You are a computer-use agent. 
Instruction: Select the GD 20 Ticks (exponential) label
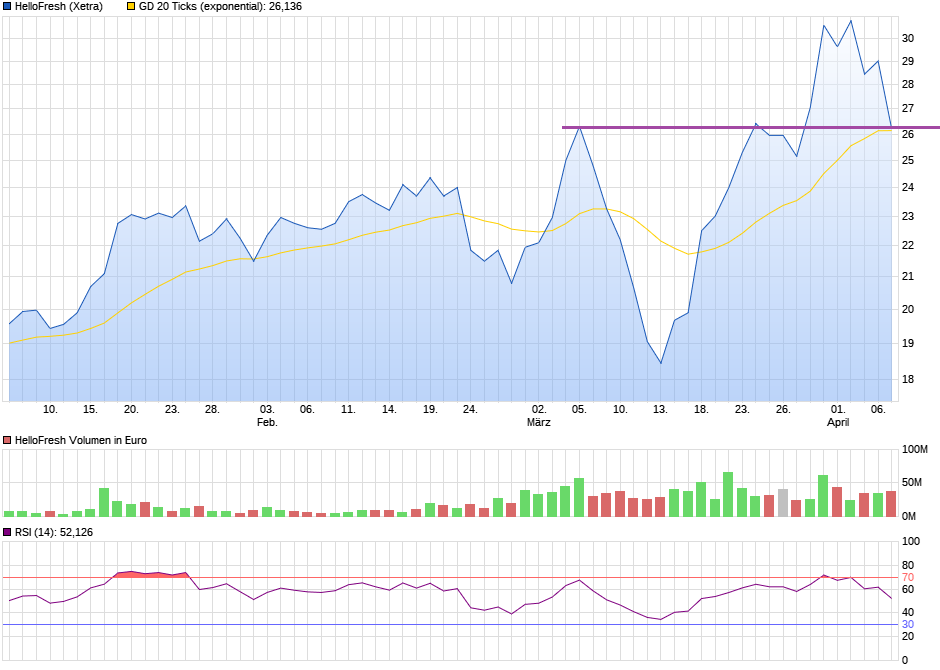[220, 7]
